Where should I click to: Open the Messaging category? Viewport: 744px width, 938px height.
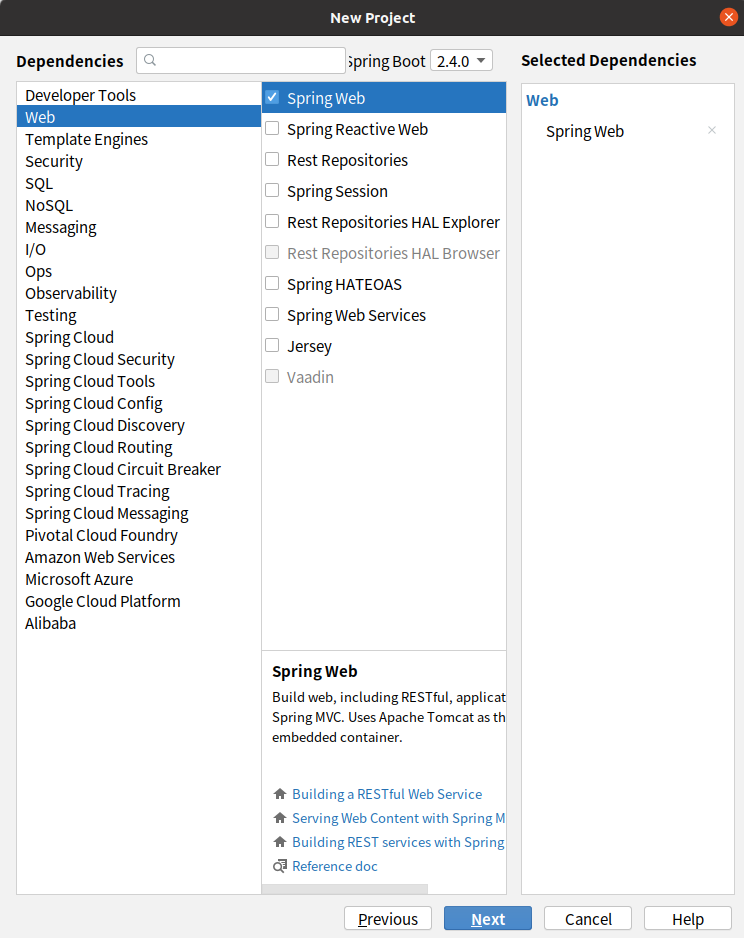139,227
